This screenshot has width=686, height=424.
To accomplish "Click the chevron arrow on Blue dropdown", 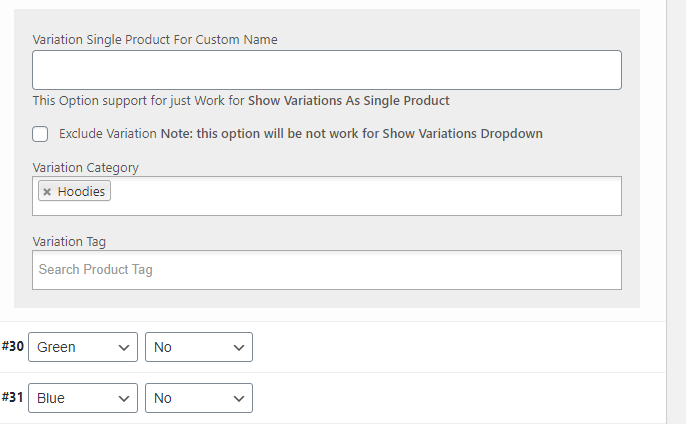I will pyautogui.click(x=124, y=398).
